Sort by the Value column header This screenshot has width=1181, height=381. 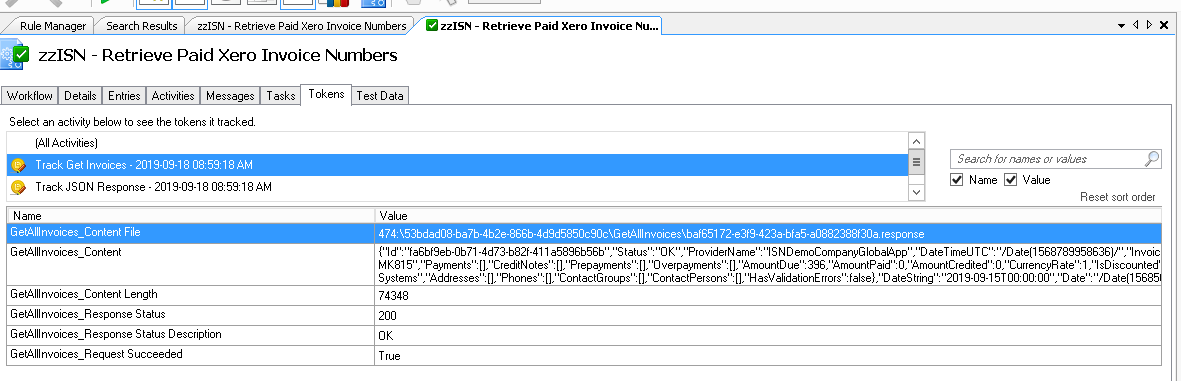(768, 216)
